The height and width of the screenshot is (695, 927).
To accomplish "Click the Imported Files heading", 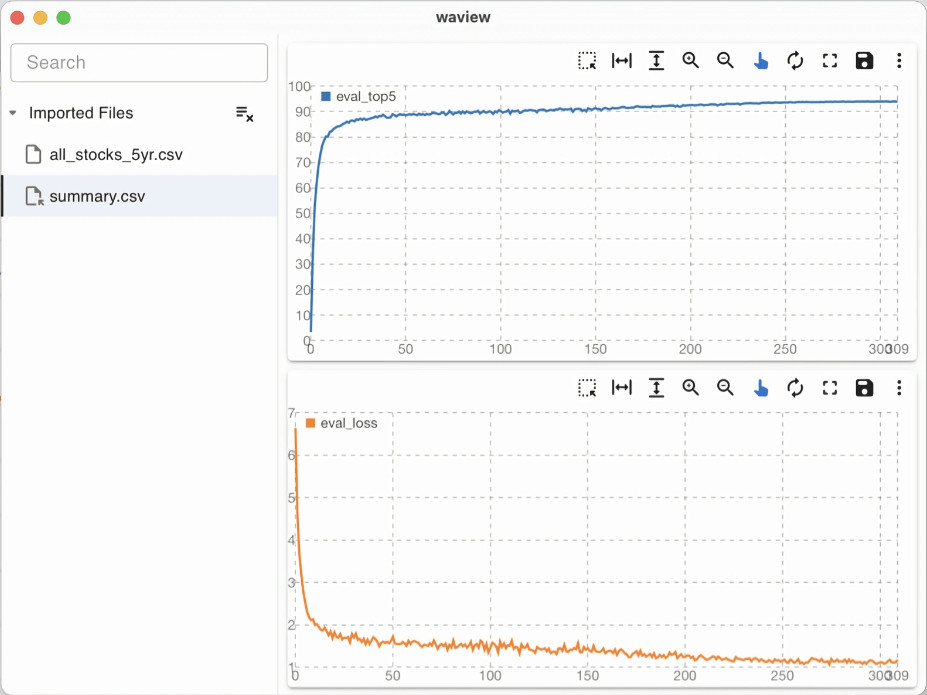I will [81, 113].
